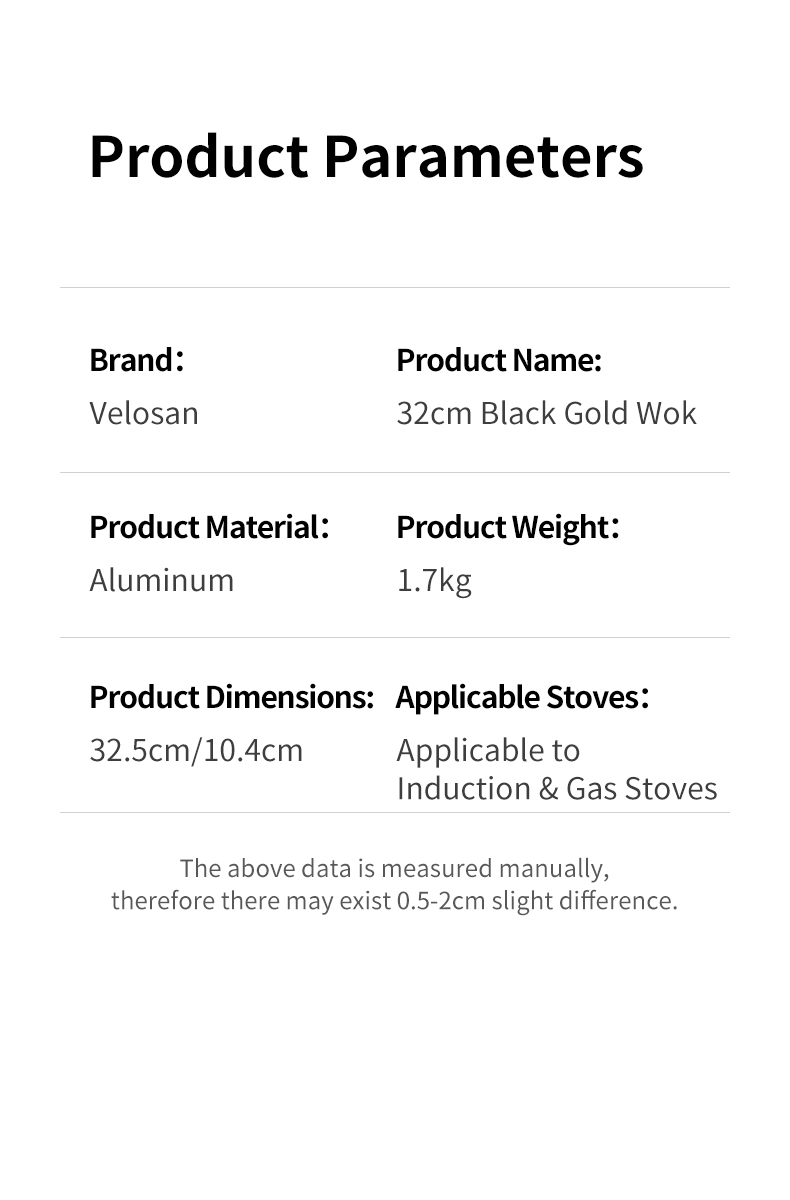Select the Applicable Stoves label
This screenshot has height=1200, width=790.
[x=523, y=697]
